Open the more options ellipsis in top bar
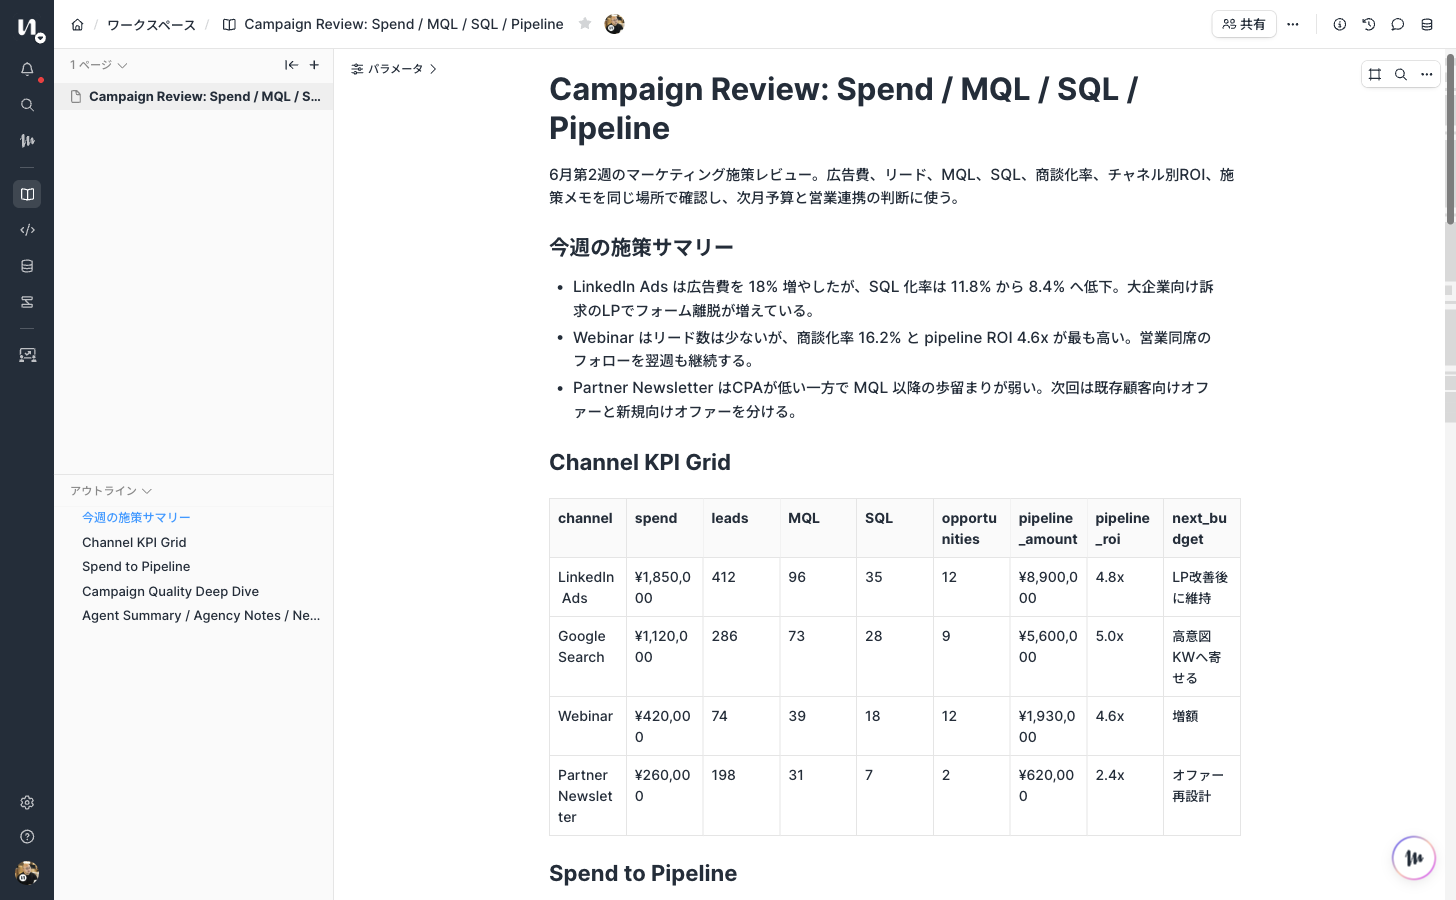This screenshot has height=900, width=1456. point(1293,24)
